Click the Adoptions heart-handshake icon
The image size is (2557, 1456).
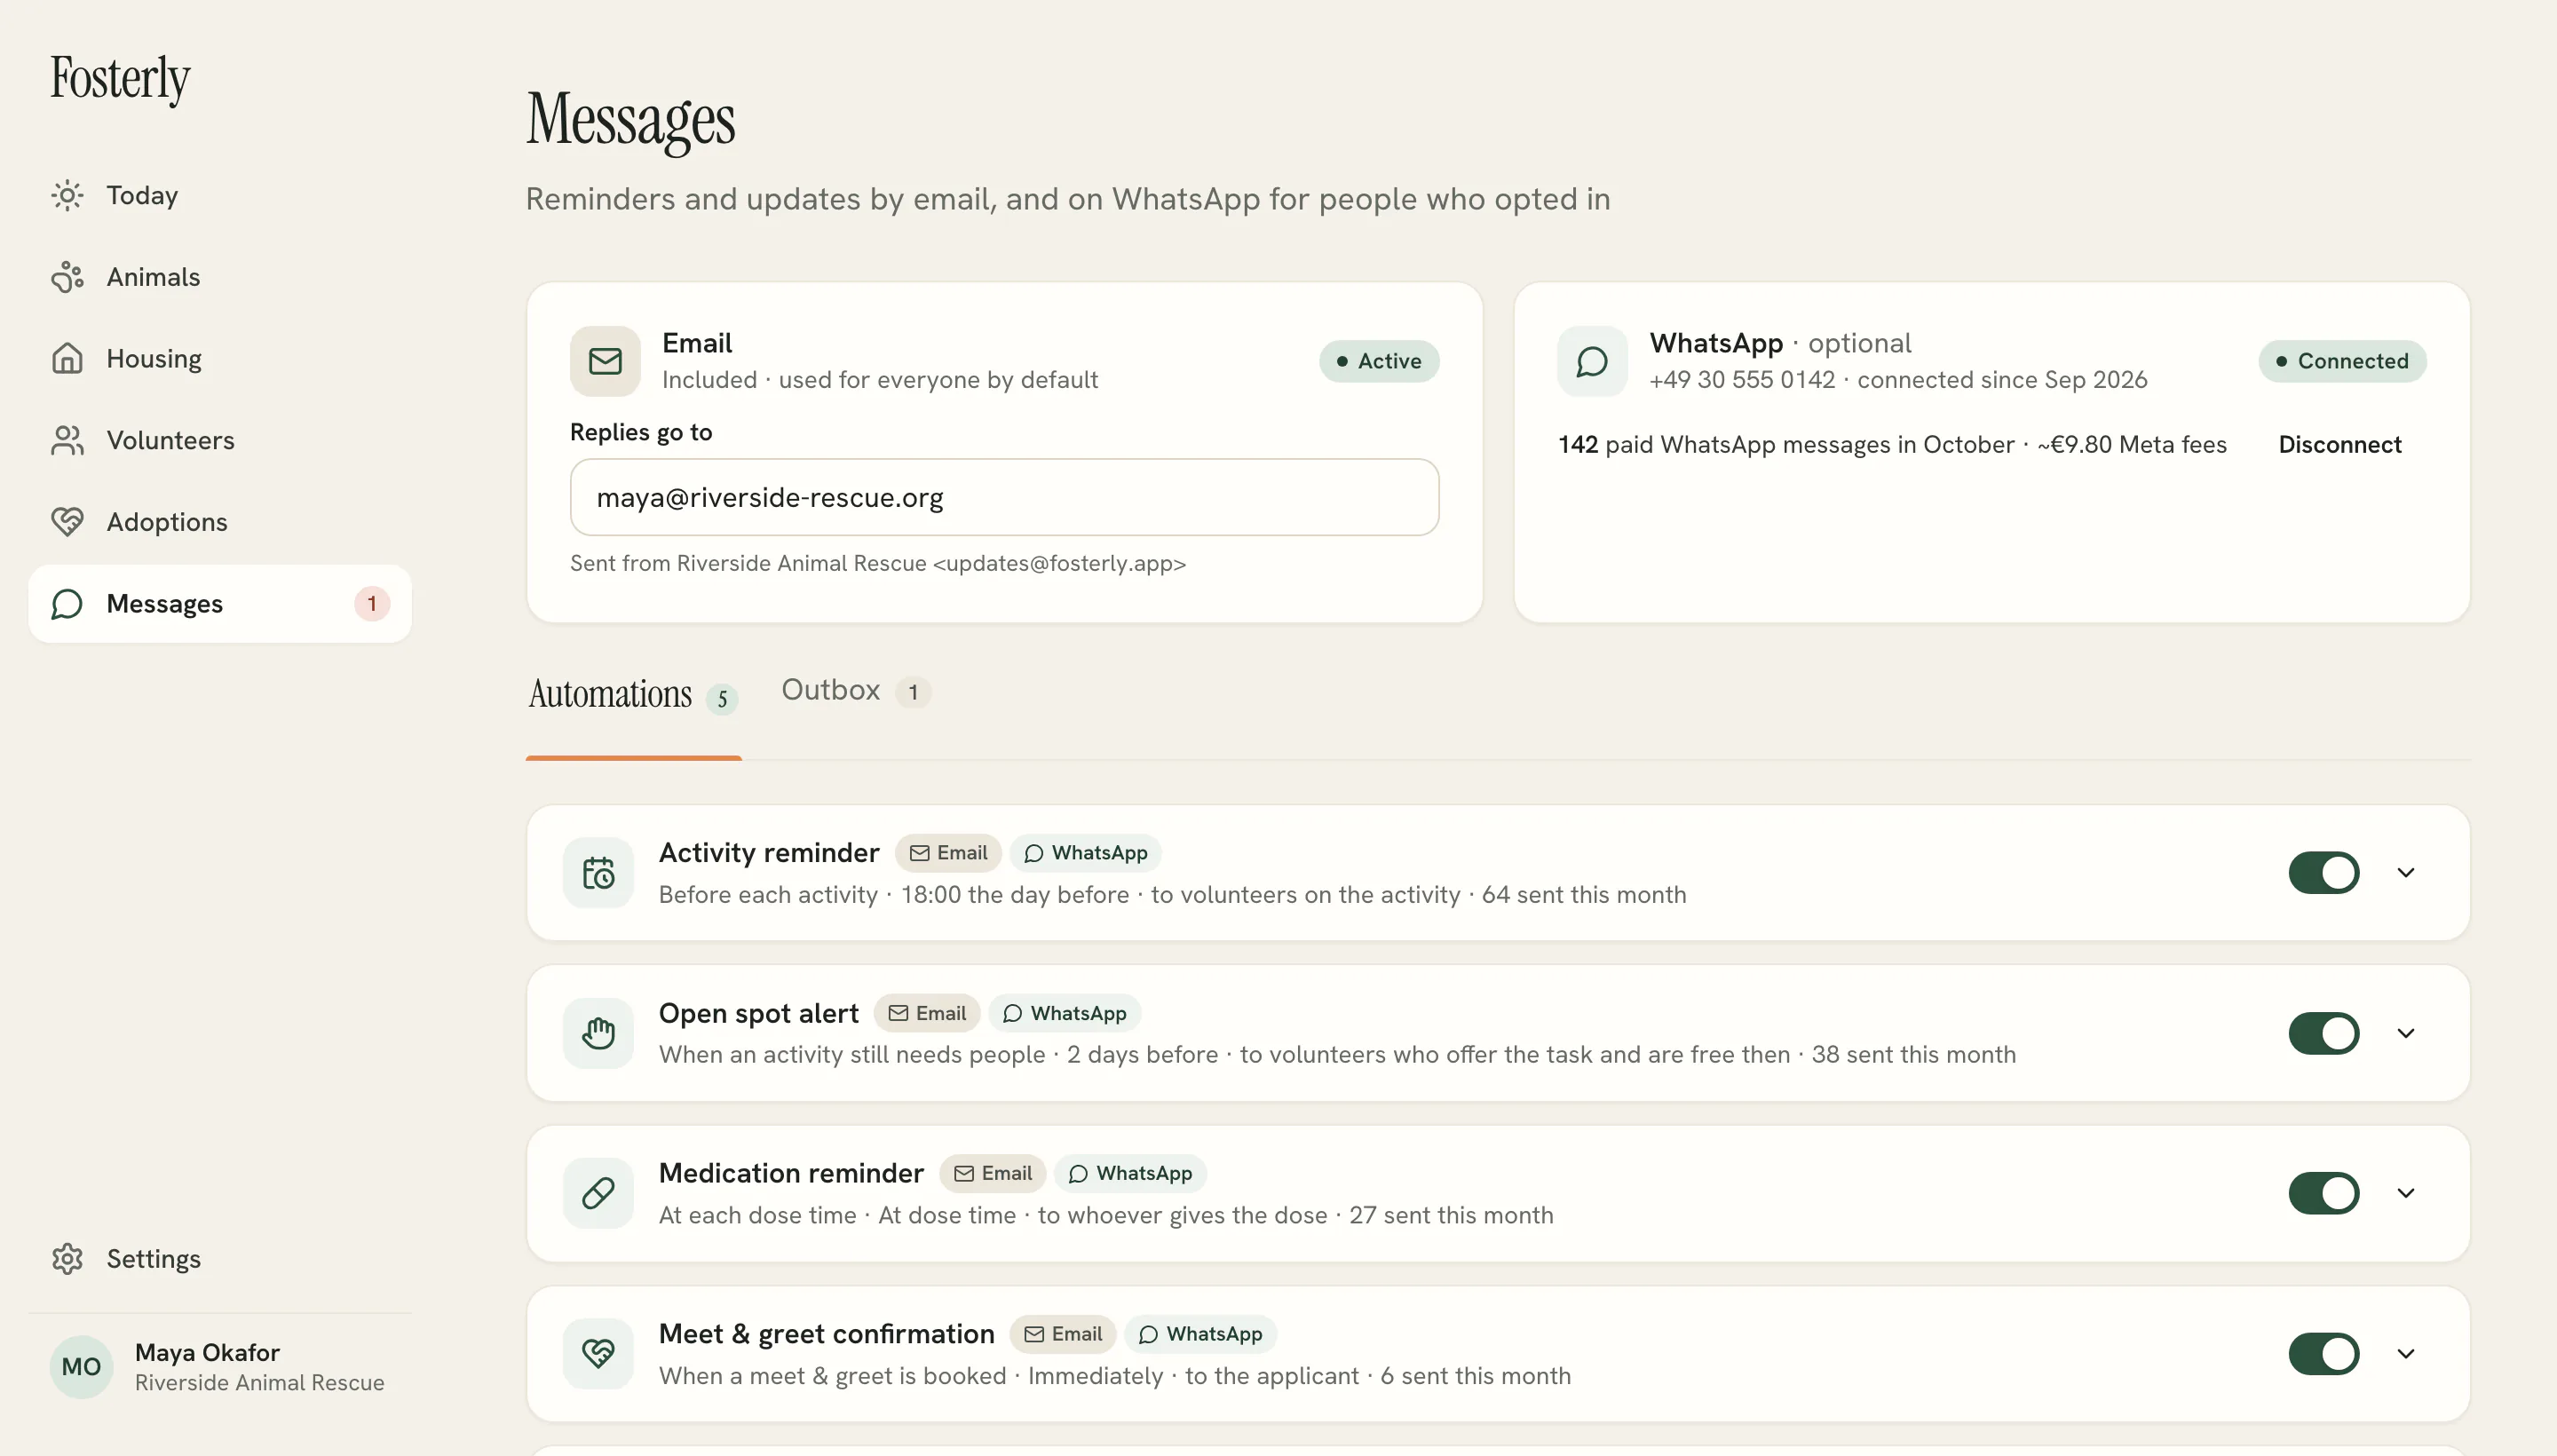(67, 522)
